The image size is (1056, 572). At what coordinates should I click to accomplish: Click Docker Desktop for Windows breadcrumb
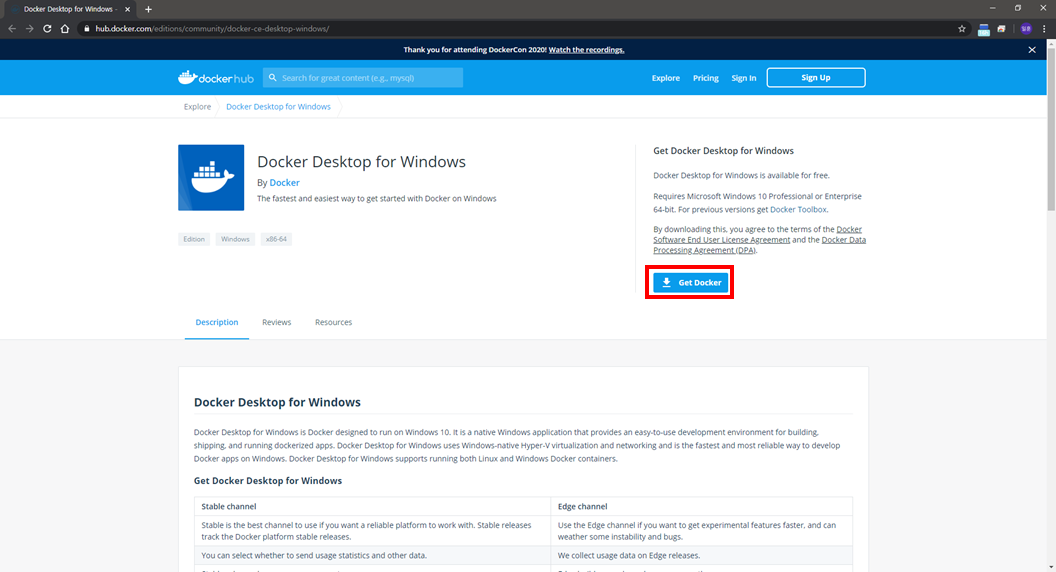[278, 106]
